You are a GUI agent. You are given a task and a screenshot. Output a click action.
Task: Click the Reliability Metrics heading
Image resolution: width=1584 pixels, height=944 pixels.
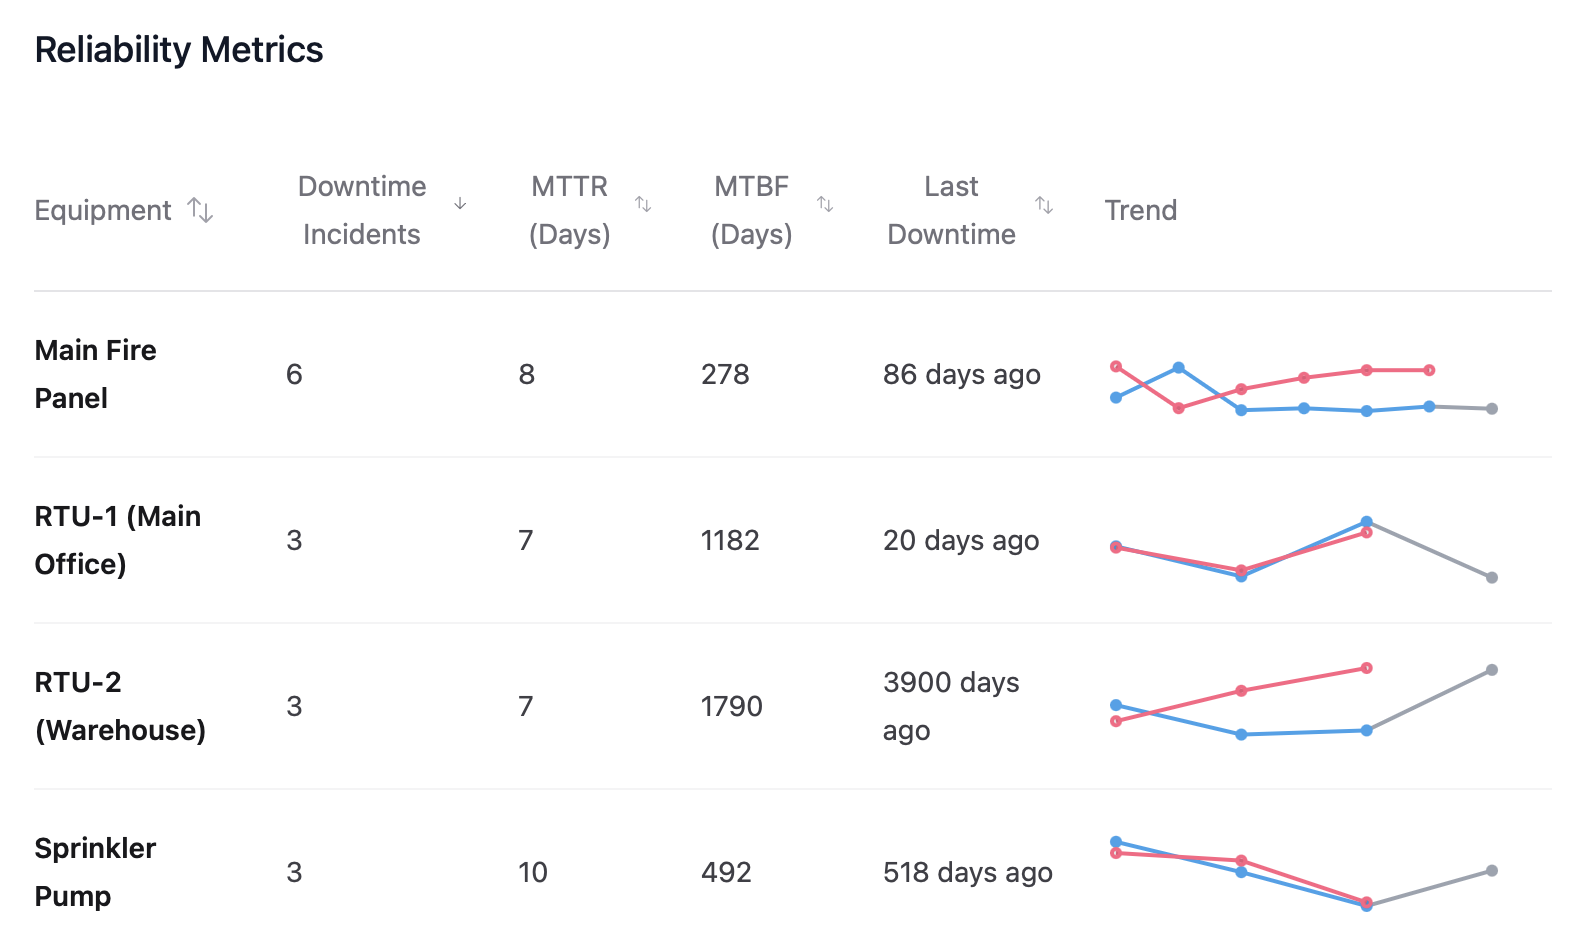179,49
